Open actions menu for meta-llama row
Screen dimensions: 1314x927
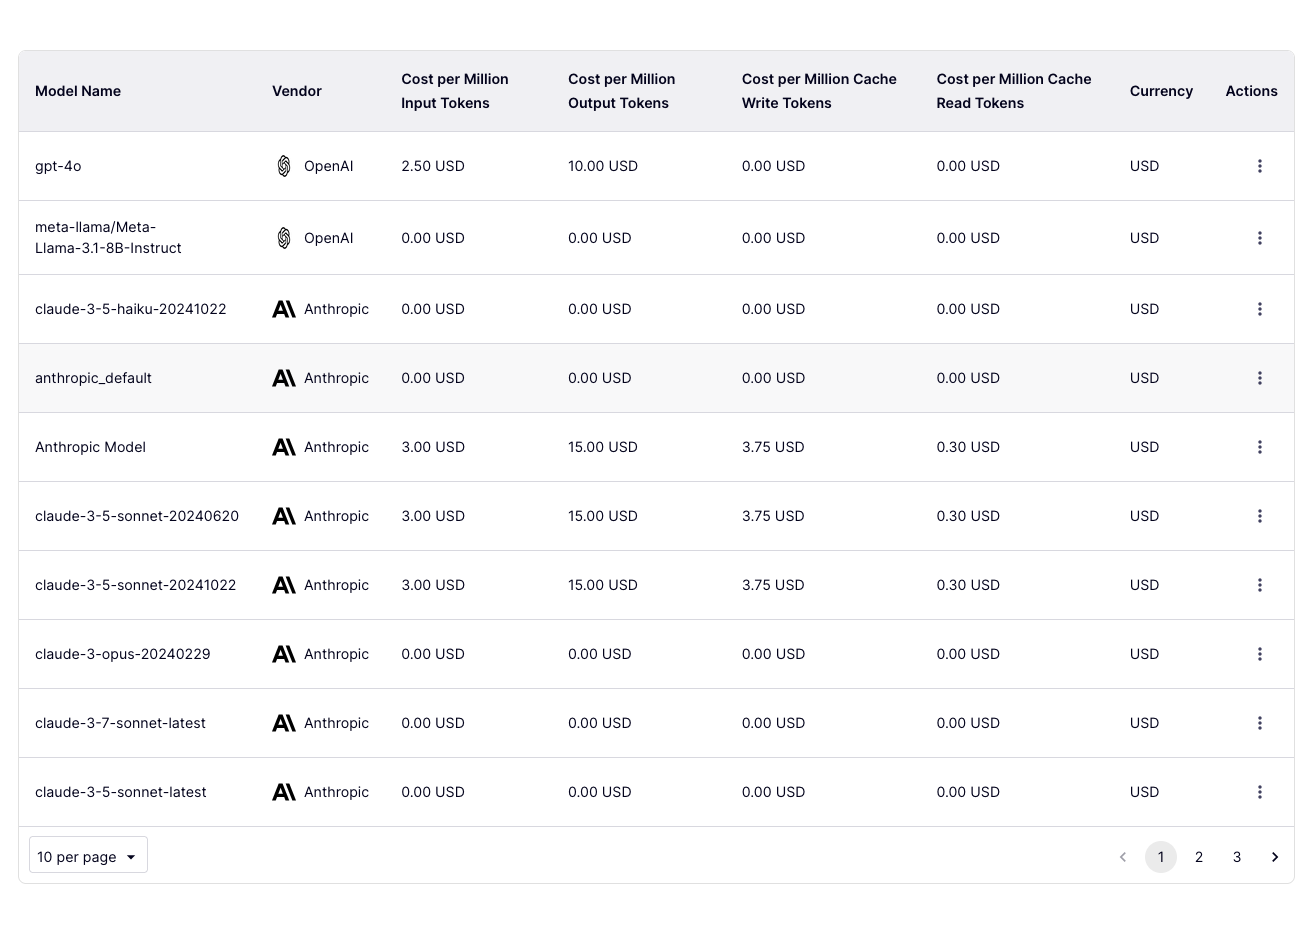pyautogui.click(x=1259, y=238)
